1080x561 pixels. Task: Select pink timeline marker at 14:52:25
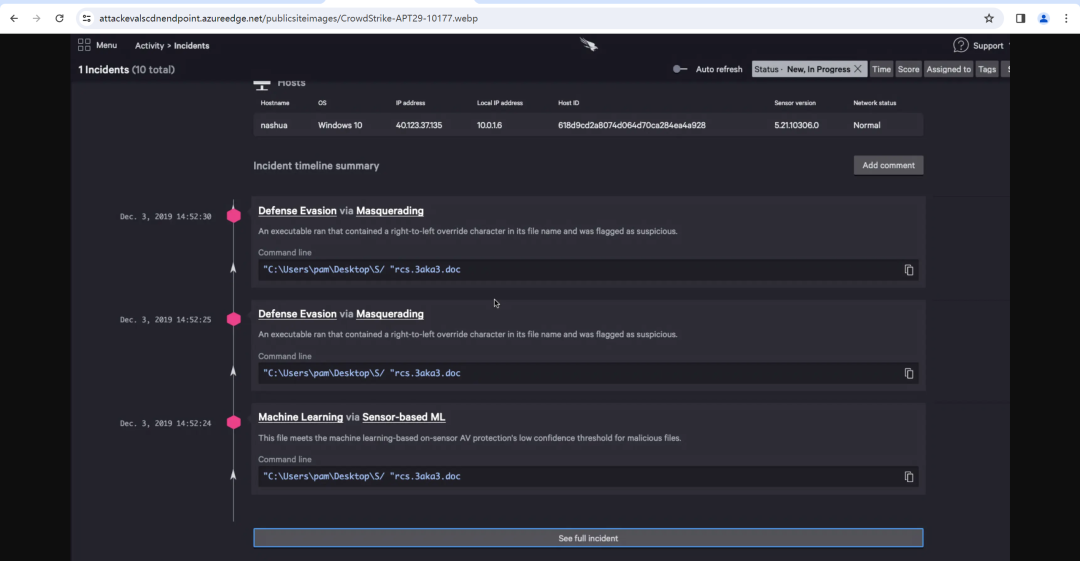point(234,319)
